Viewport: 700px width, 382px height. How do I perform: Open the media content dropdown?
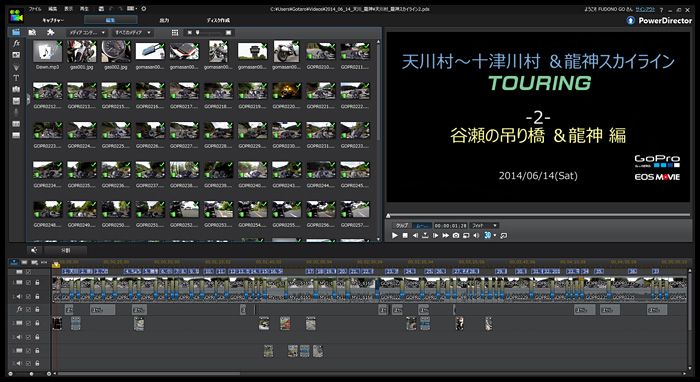pos(87,33)
